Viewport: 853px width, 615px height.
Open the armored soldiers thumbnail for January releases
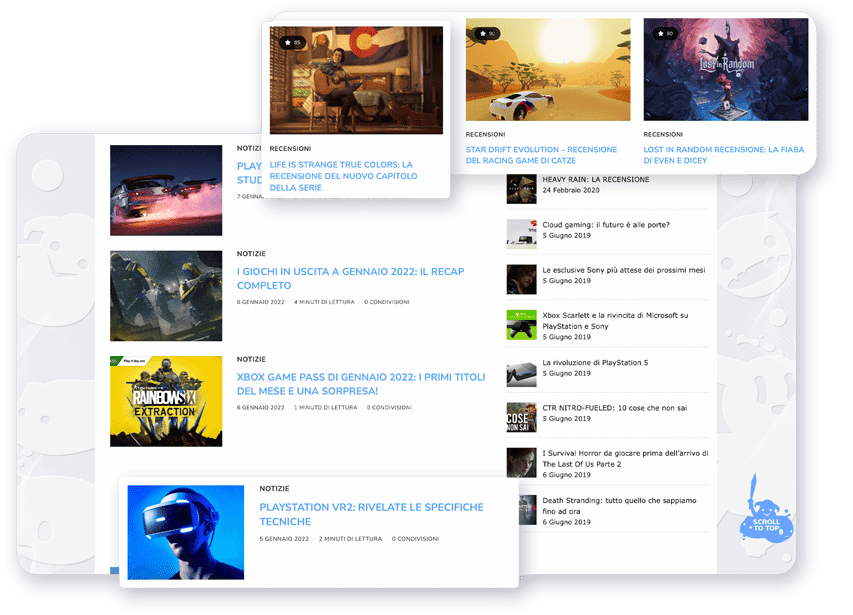[166, 296]
